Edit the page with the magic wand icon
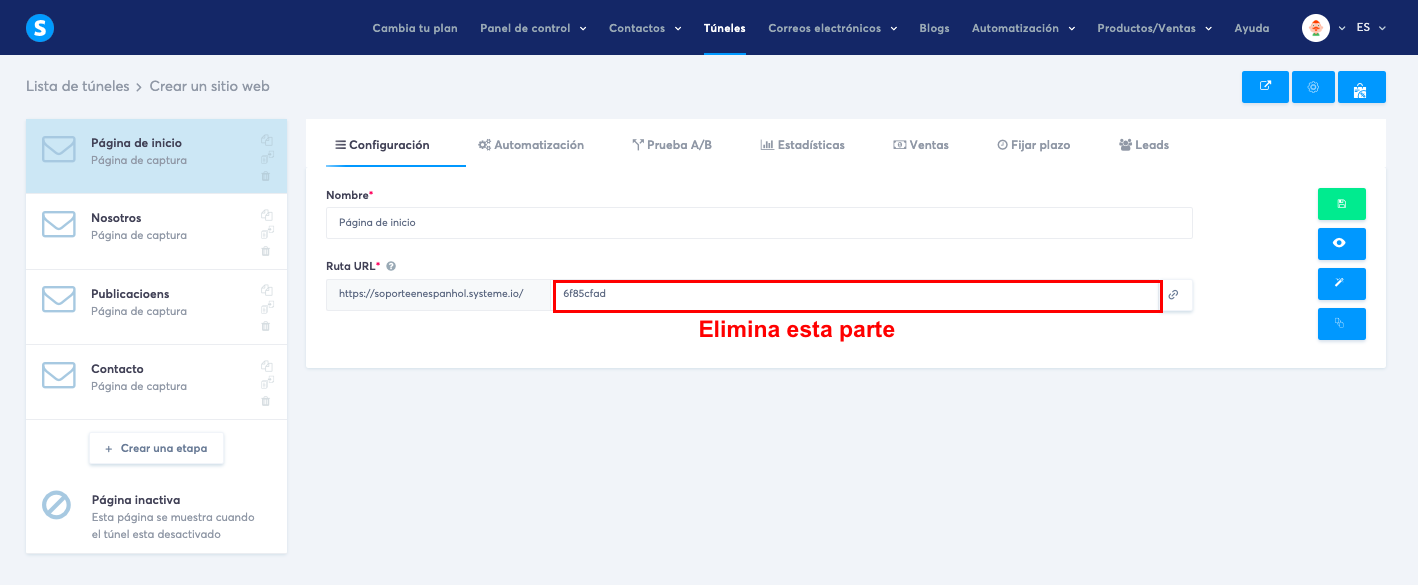 (1341, 283)
